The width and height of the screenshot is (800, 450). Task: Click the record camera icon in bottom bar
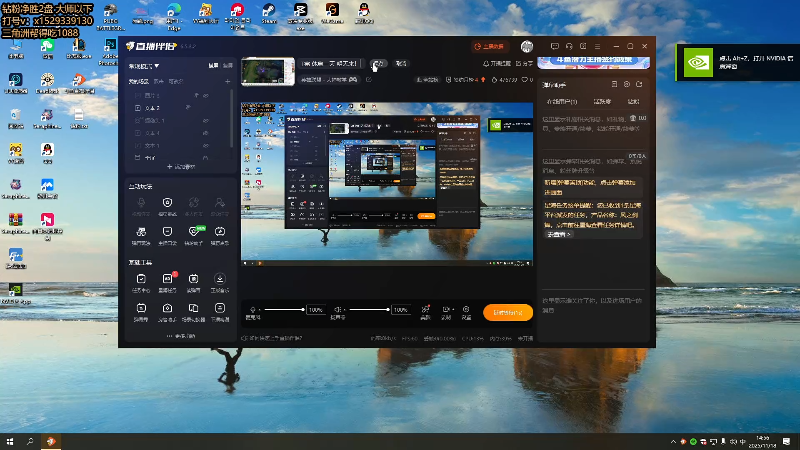(445, 309)
